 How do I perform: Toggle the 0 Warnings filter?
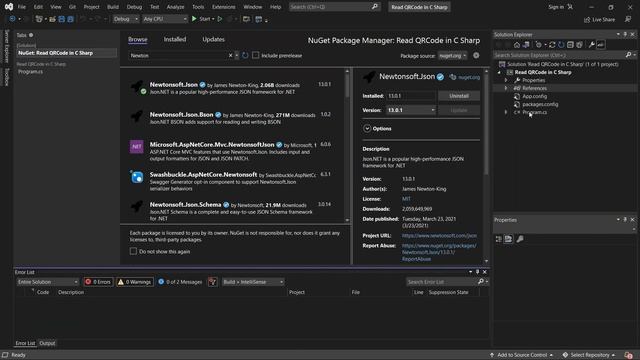135,282
